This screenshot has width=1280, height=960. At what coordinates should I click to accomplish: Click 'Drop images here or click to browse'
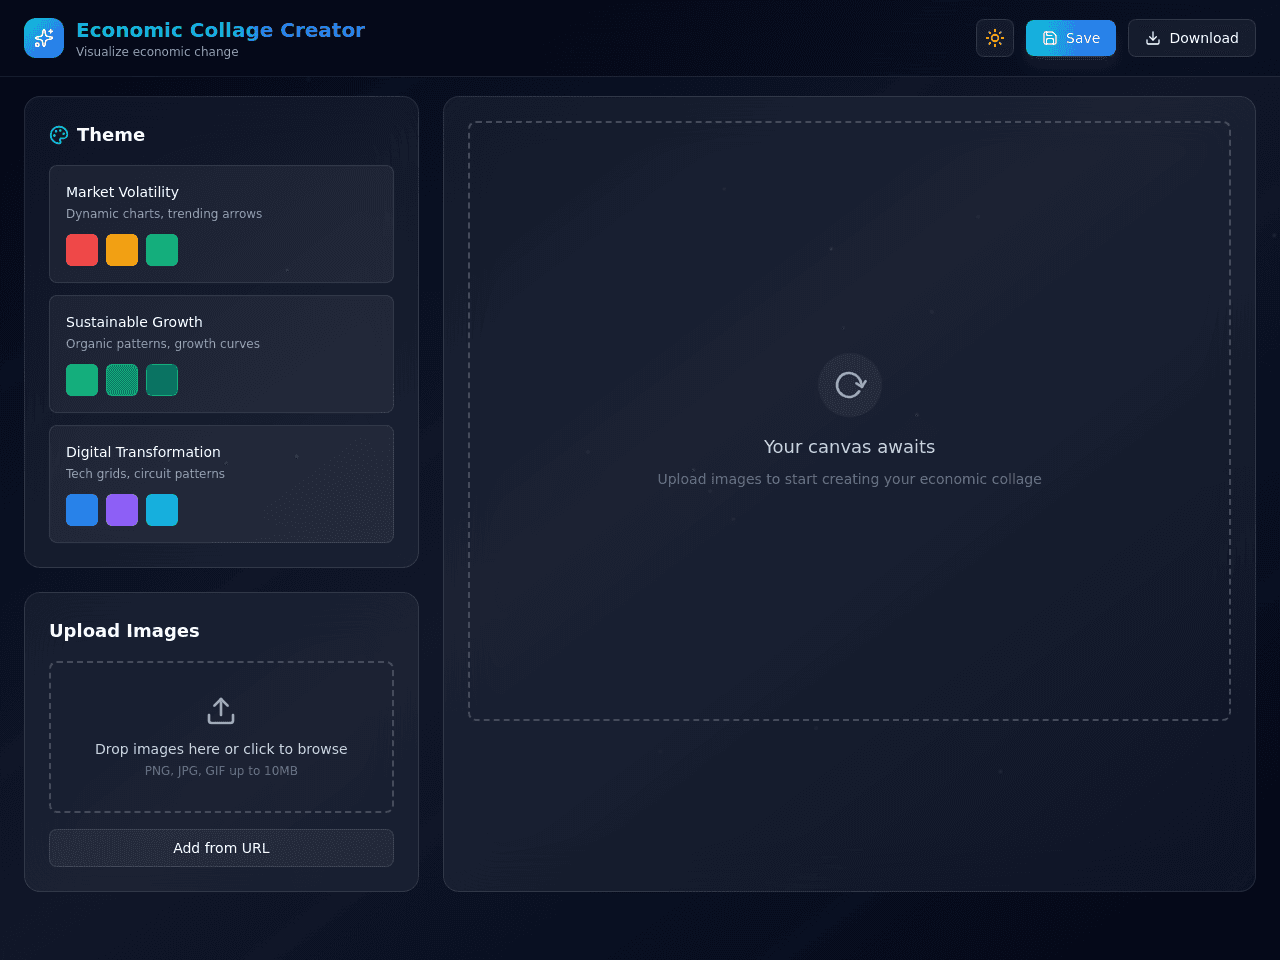221,749
